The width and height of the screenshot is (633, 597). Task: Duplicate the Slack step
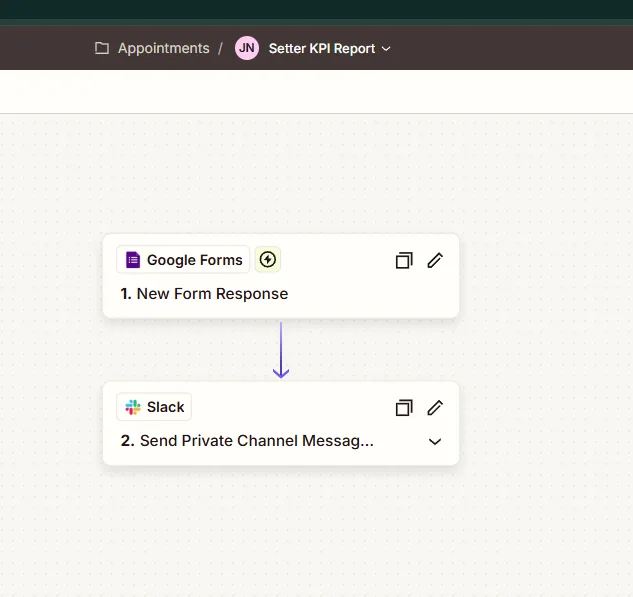[404, 408]
